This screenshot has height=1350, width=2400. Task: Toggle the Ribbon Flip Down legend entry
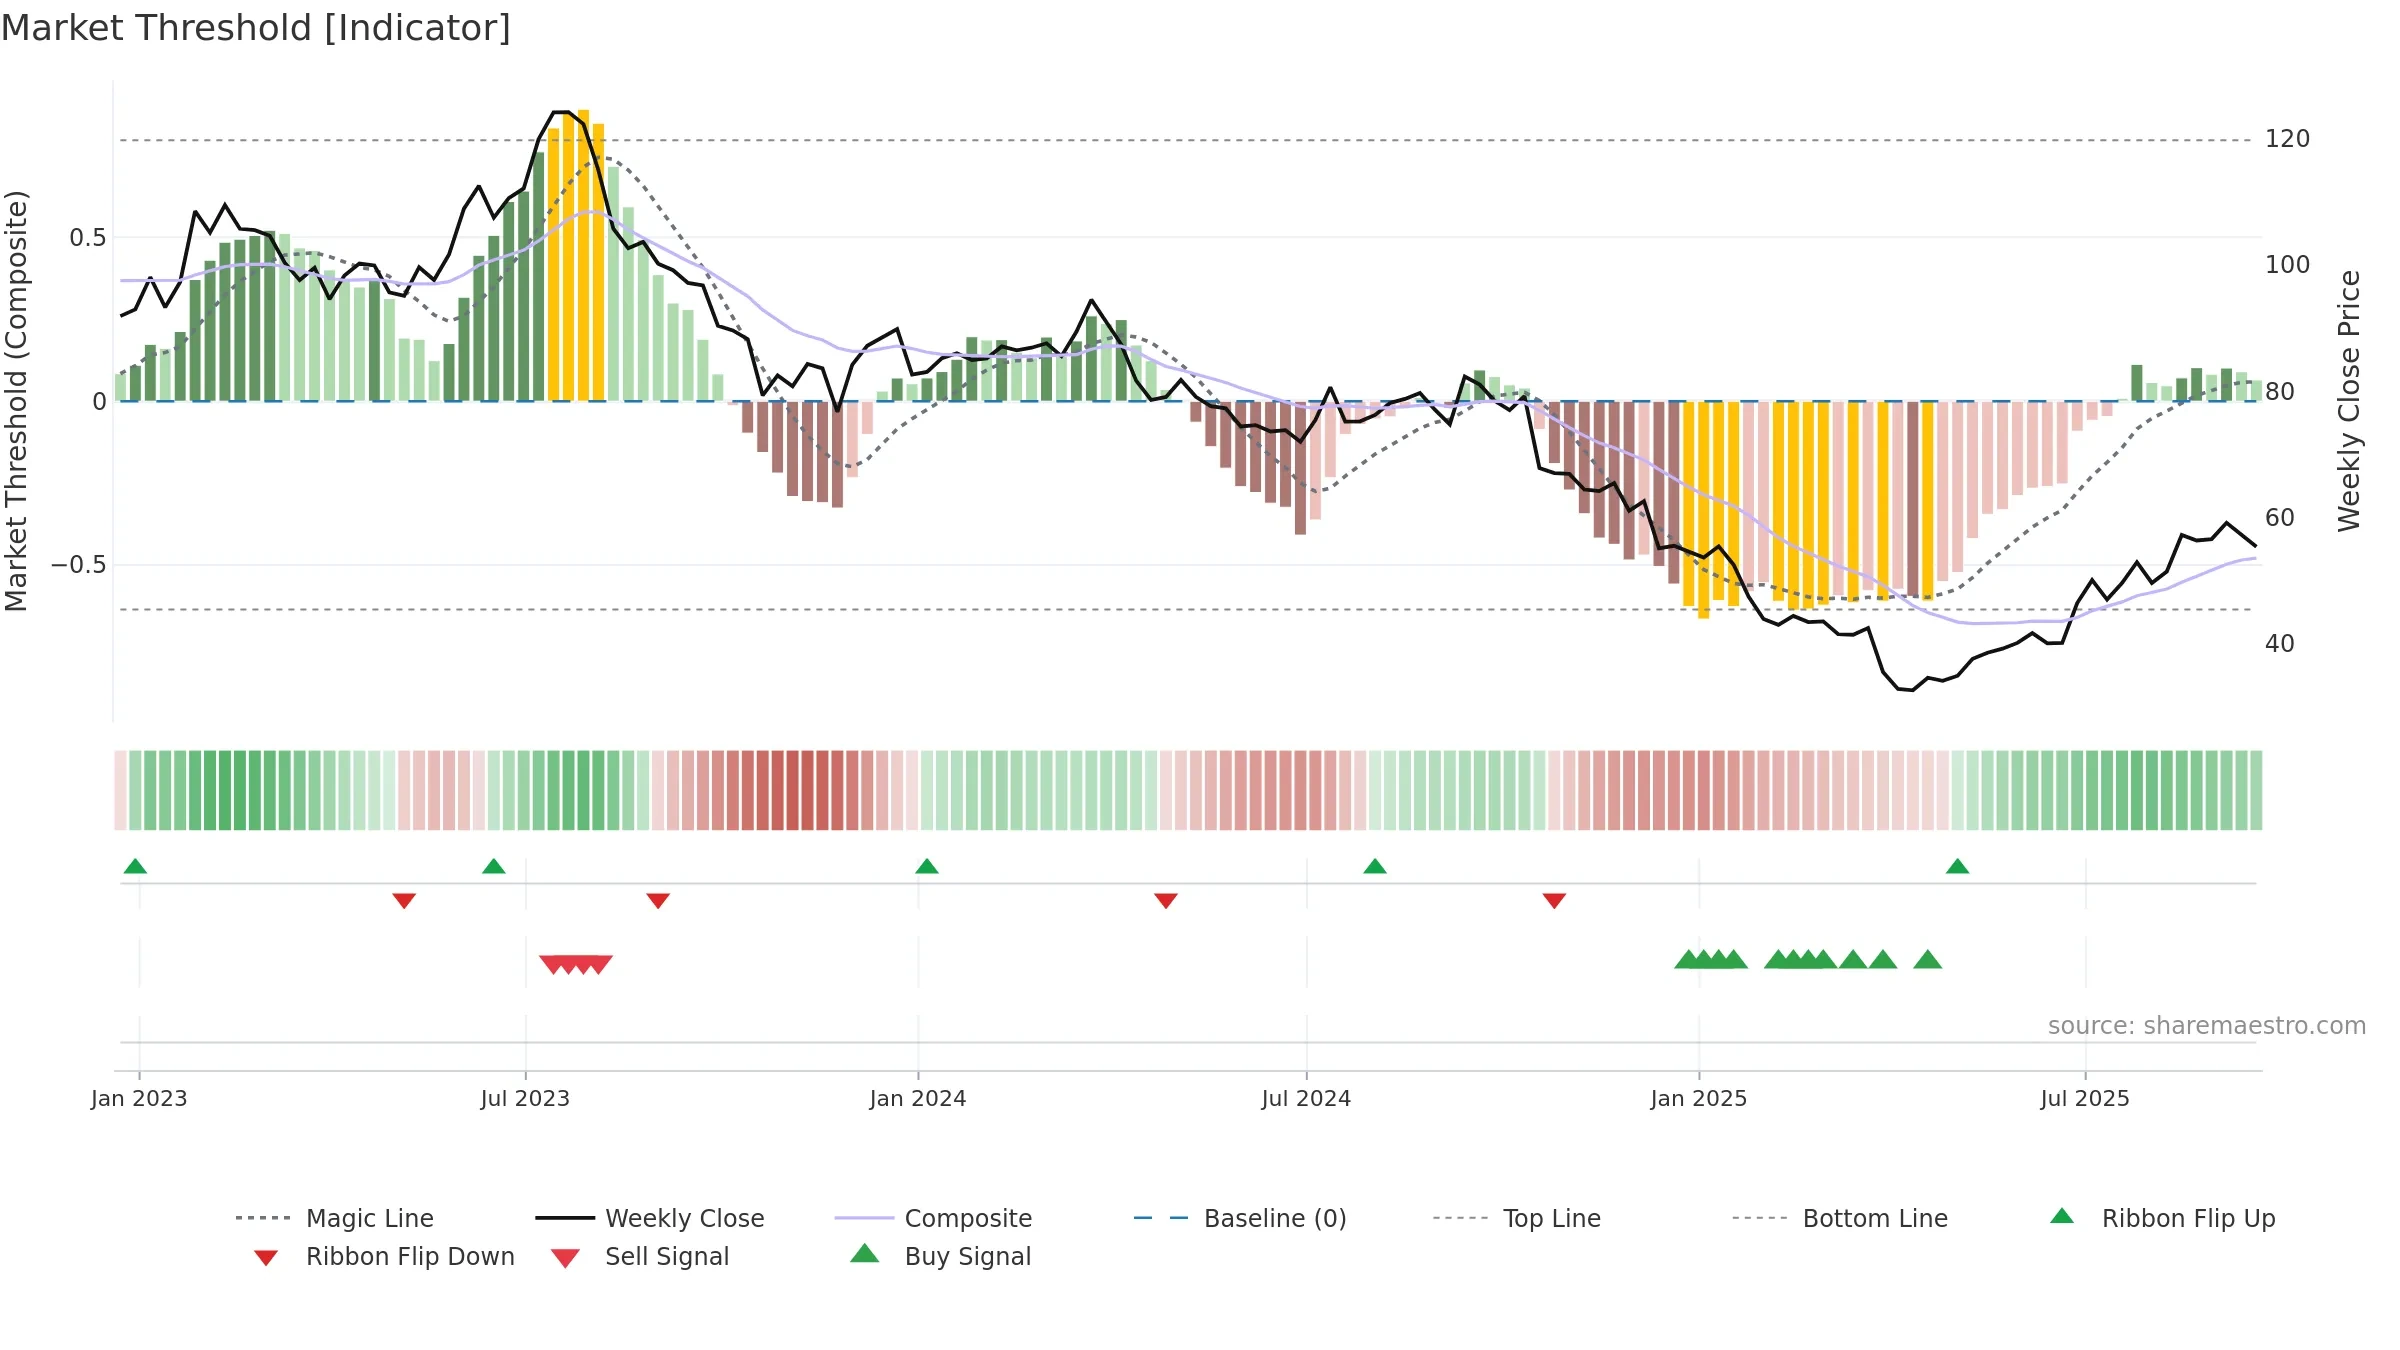pos(384,1256)
